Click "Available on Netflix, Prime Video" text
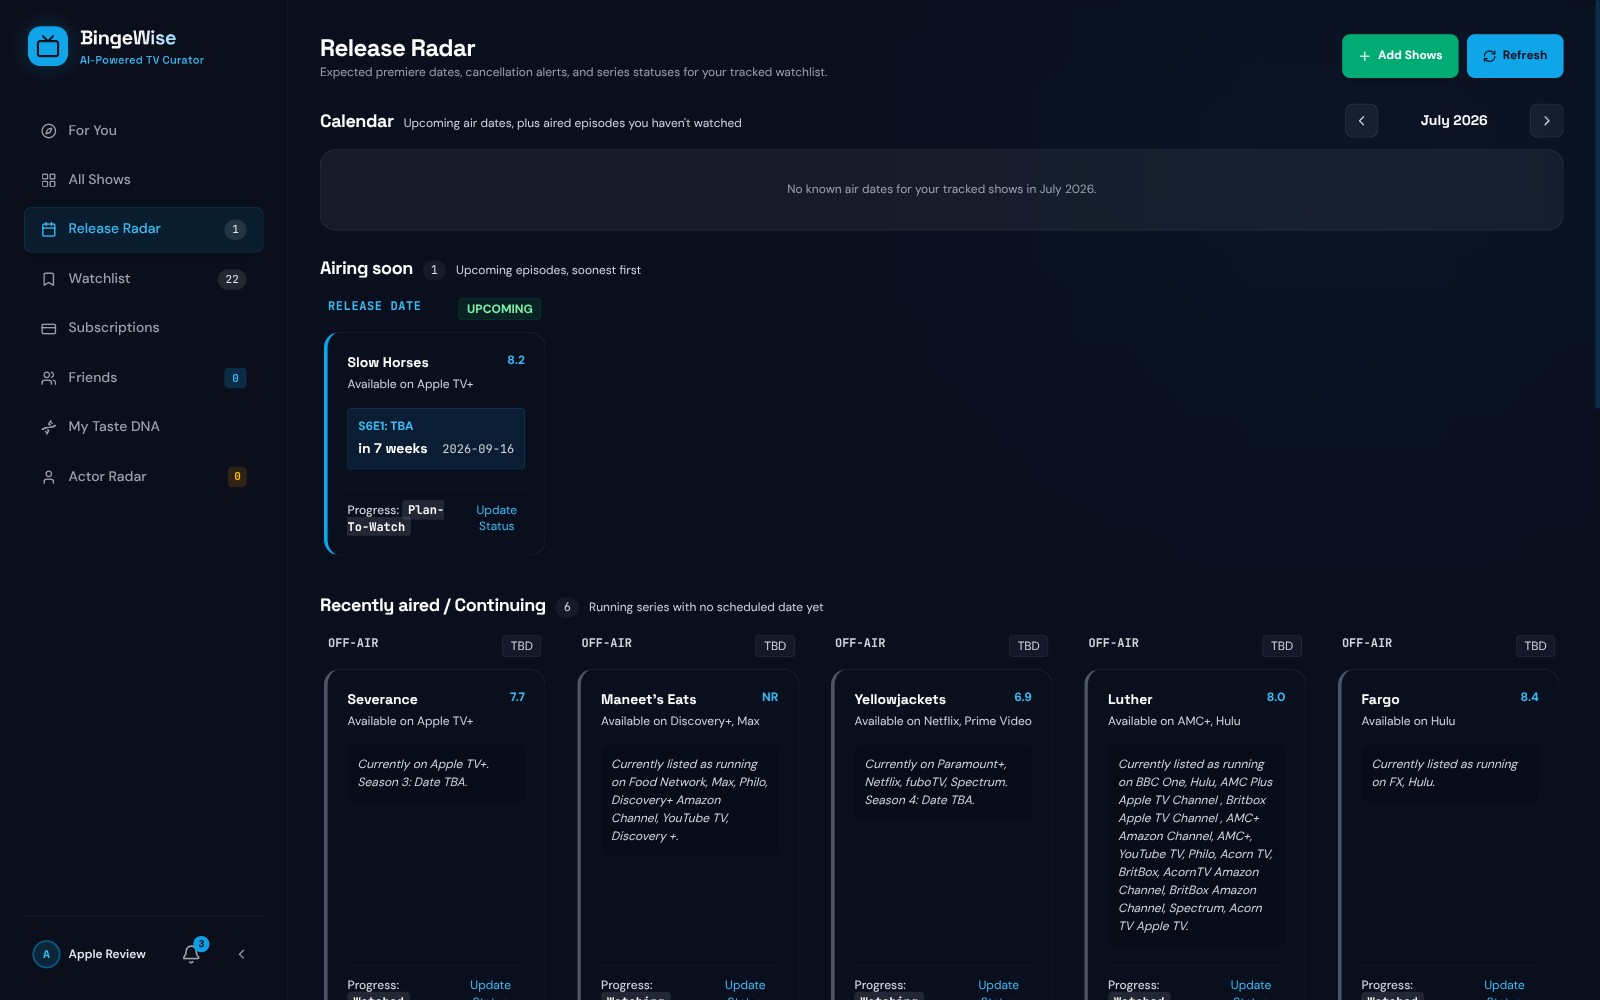1600x1000 pixels. pos(943,722)
